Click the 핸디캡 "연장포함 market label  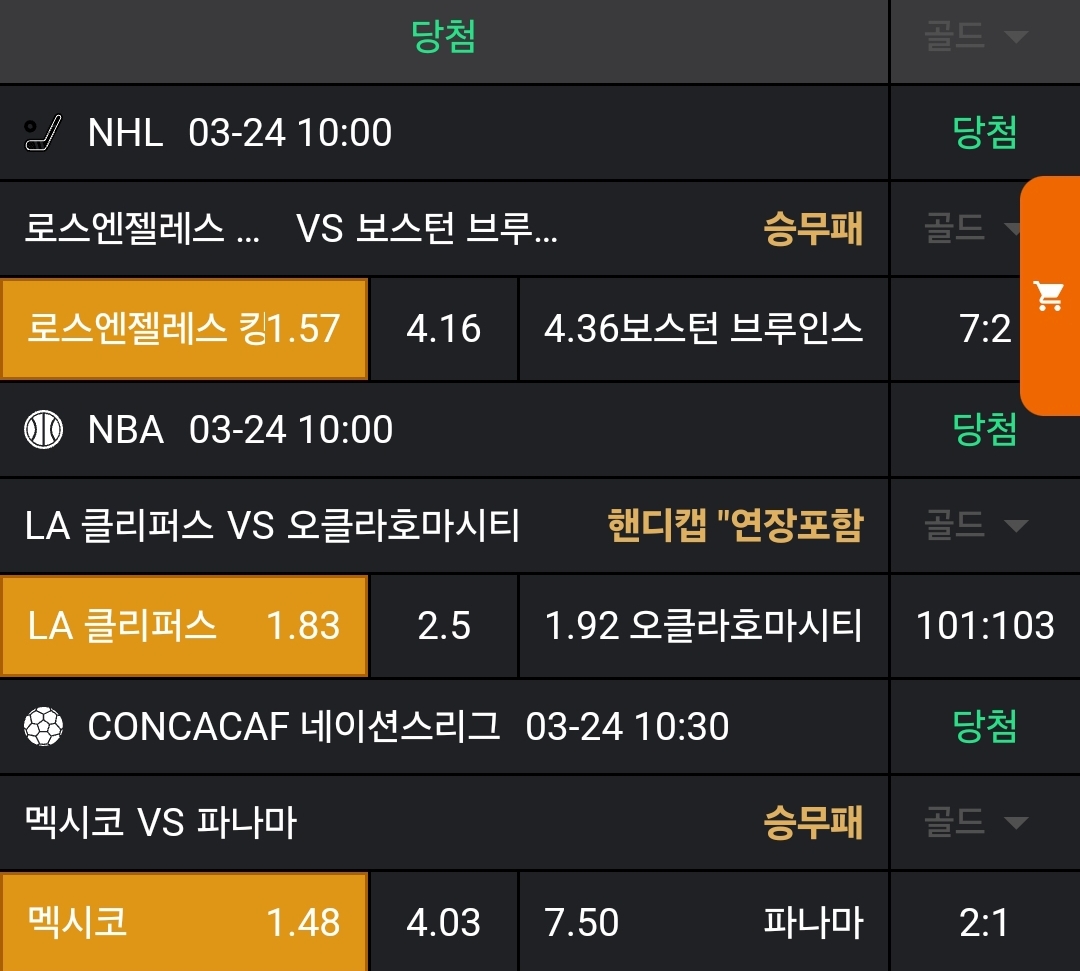pos(734,525)
